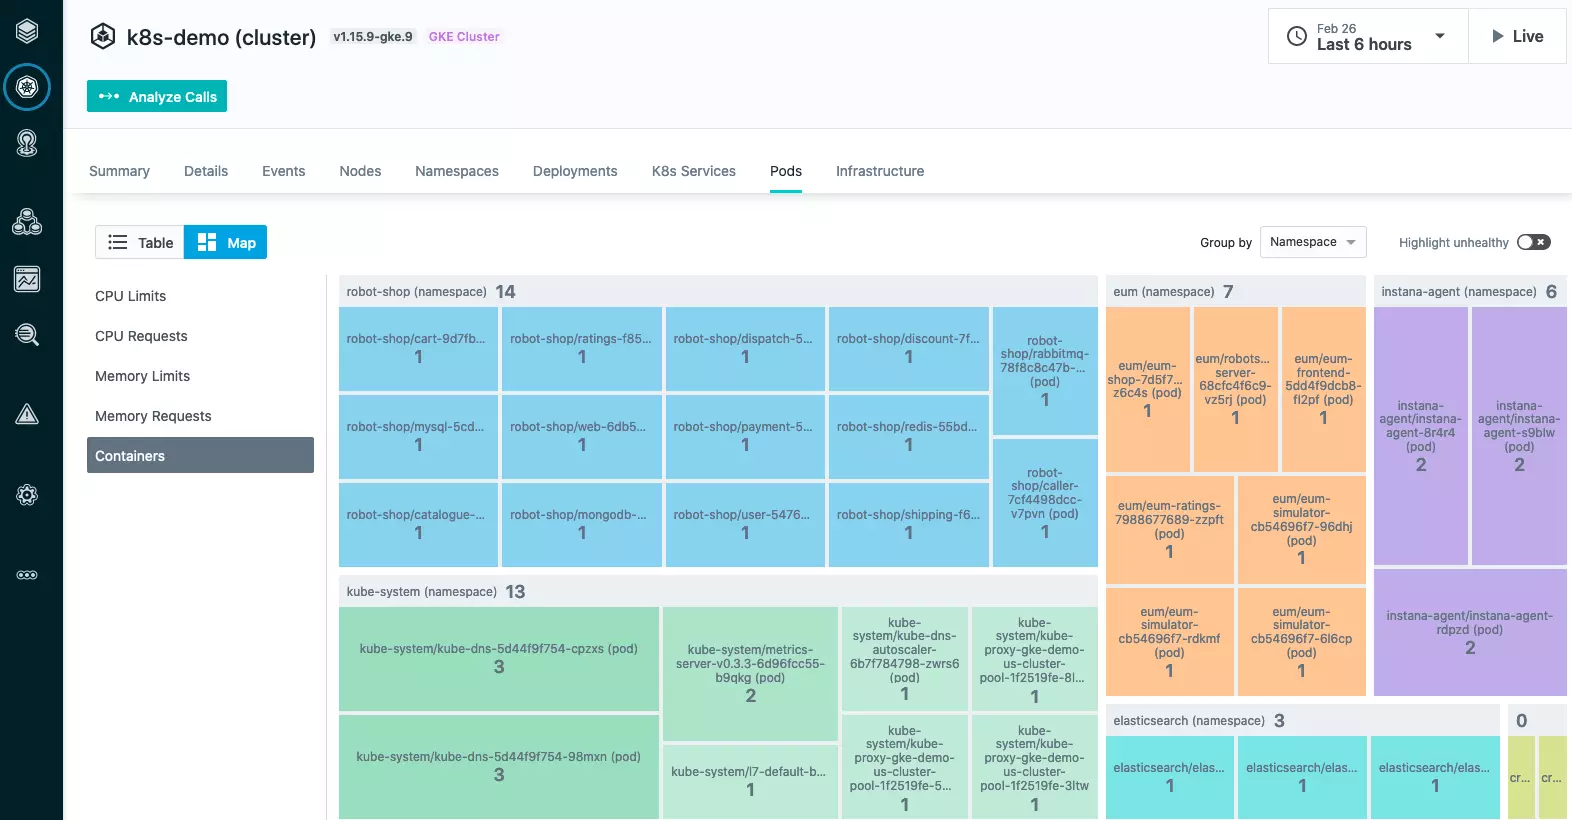Click the Map grid view icon

pos(207,242)
